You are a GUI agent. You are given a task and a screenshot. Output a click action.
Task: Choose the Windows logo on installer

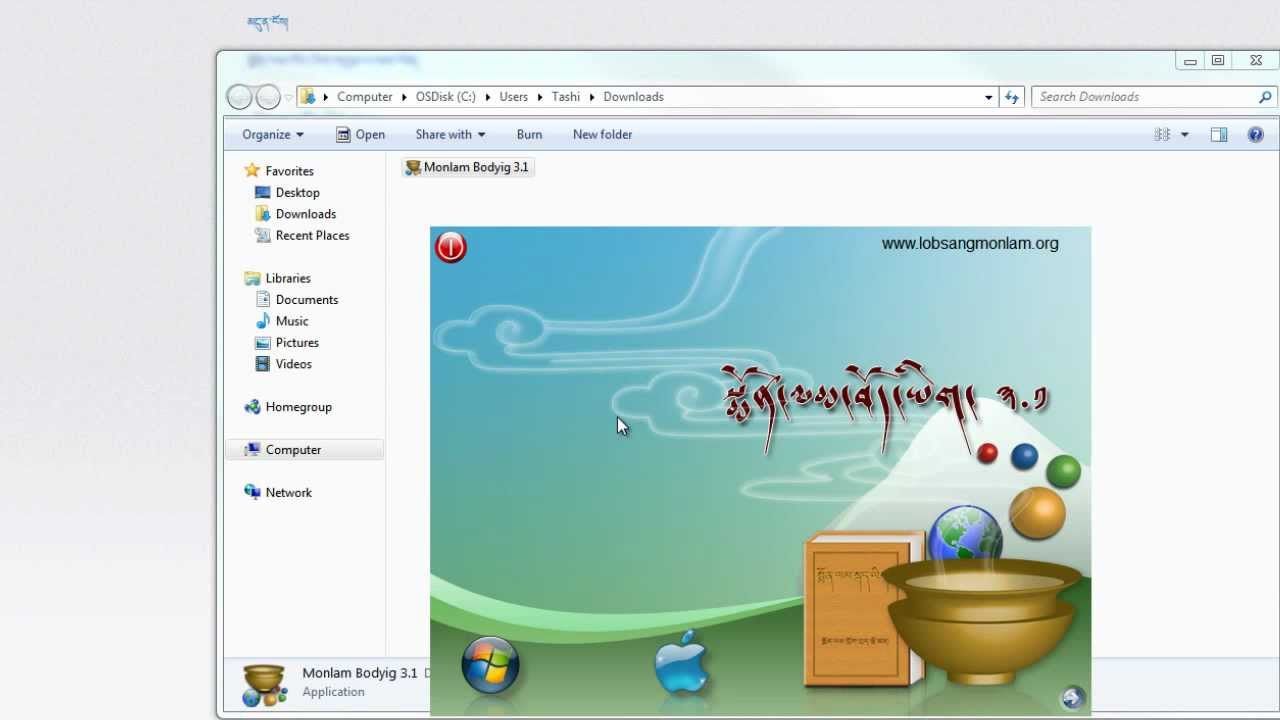[490, 665]
